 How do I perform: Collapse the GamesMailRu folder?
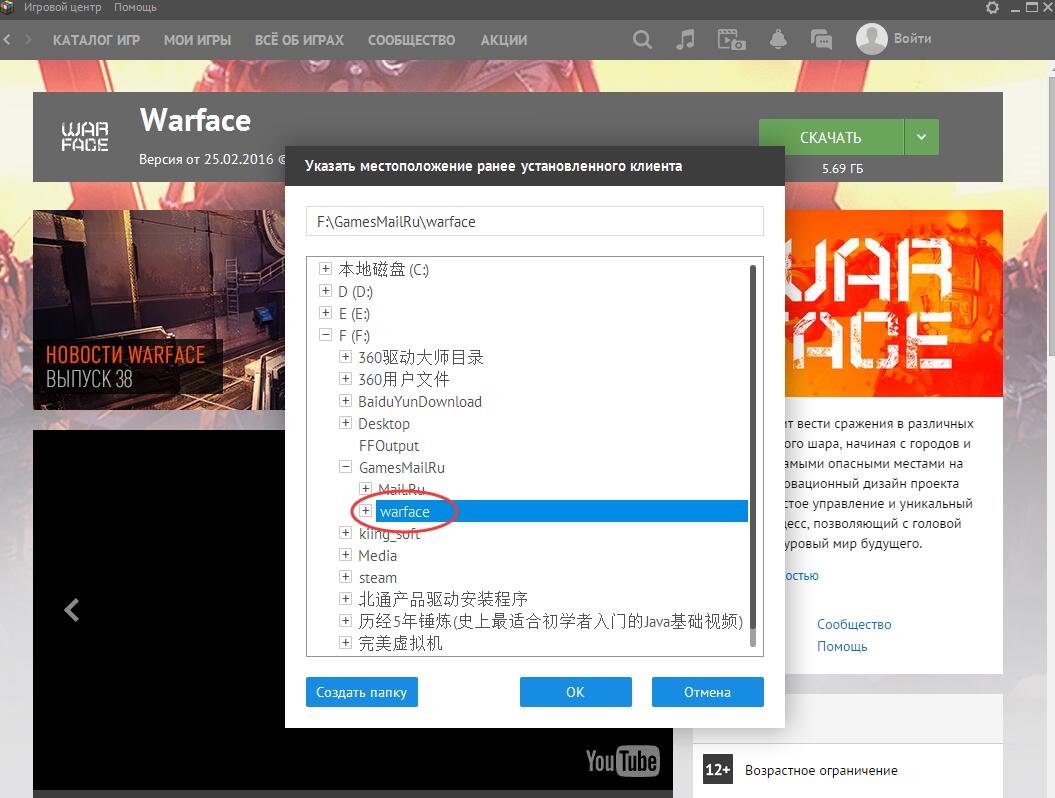tap(345, 467)
